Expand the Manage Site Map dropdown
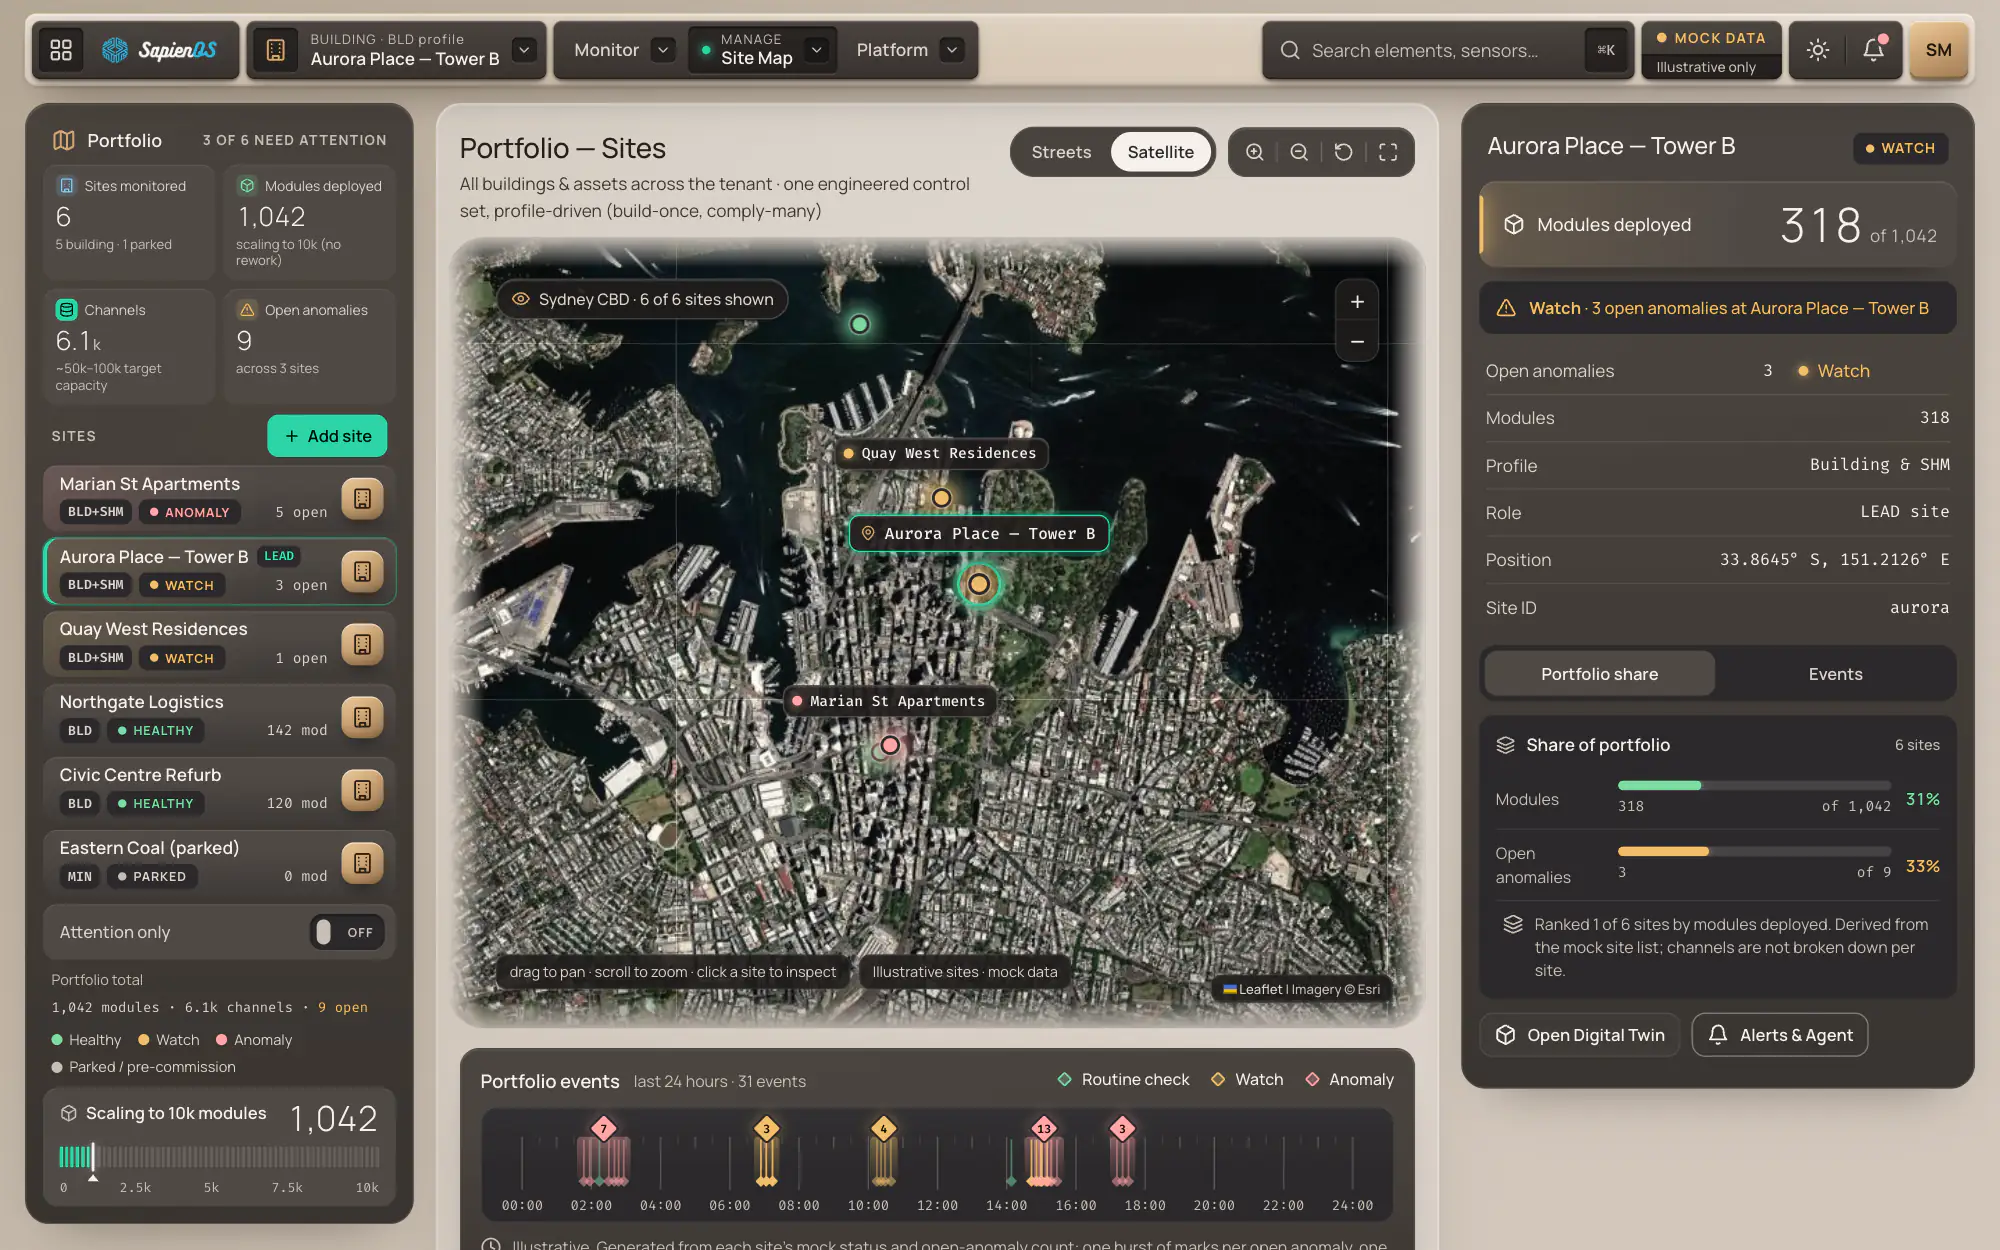 point(817,50)
